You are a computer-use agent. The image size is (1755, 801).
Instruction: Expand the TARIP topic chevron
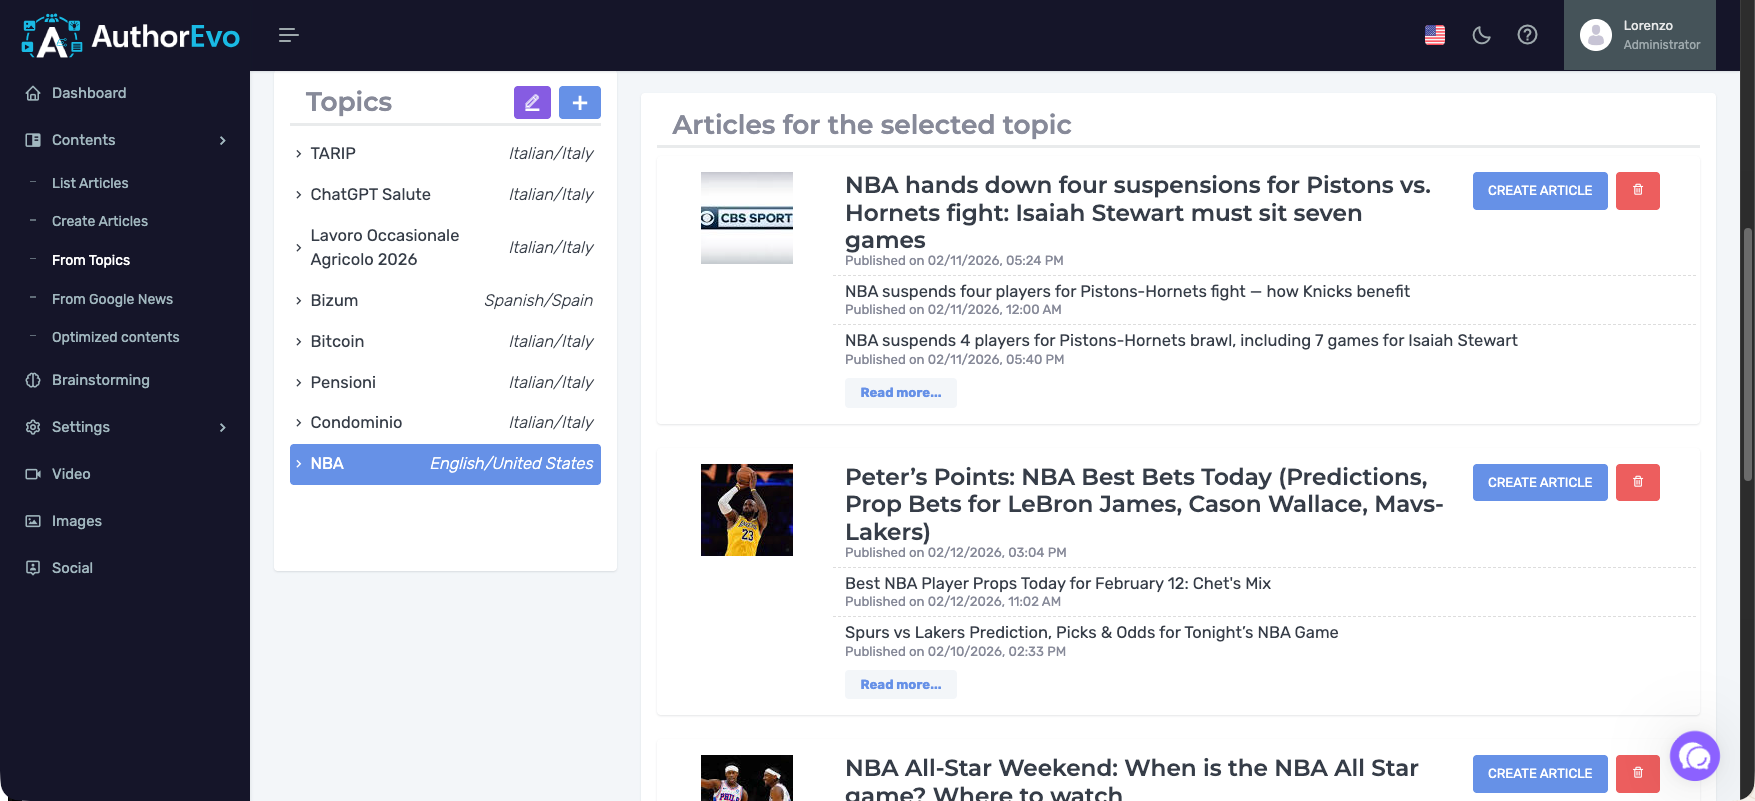(298, 153)
